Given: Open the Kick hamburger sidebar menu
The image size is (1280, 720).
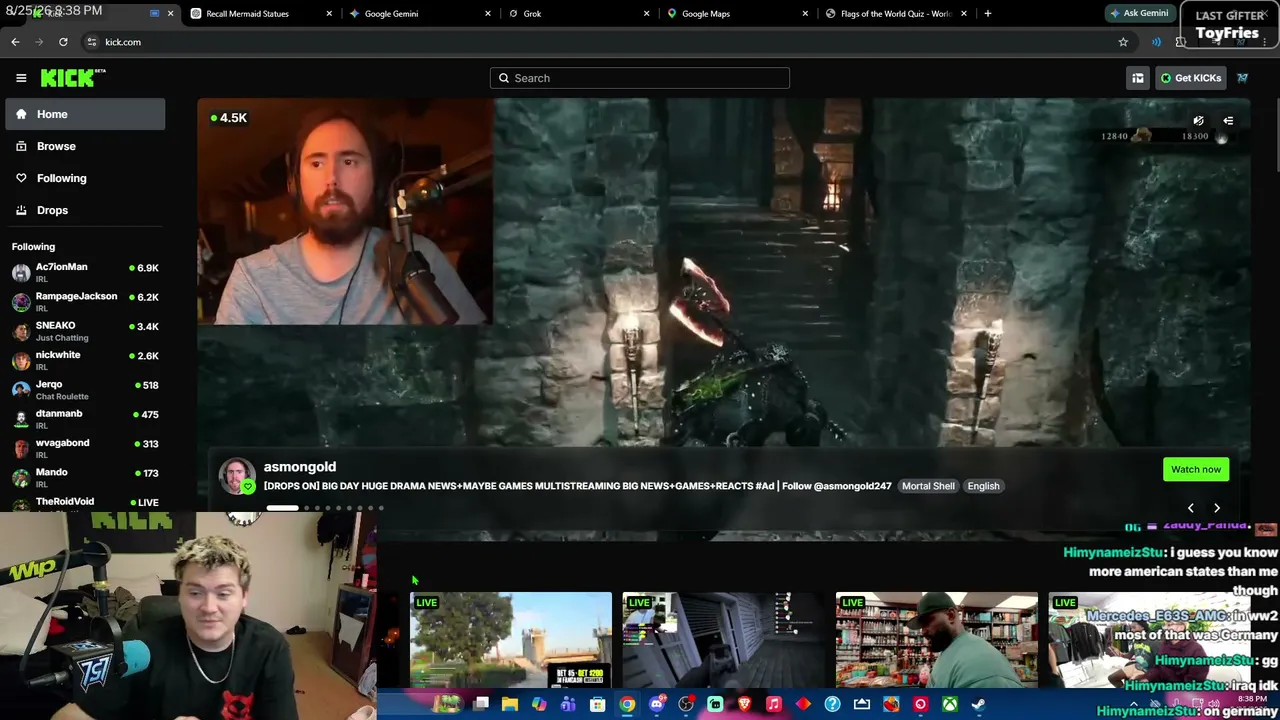Looking at the screenshot, I should [21, 78].
